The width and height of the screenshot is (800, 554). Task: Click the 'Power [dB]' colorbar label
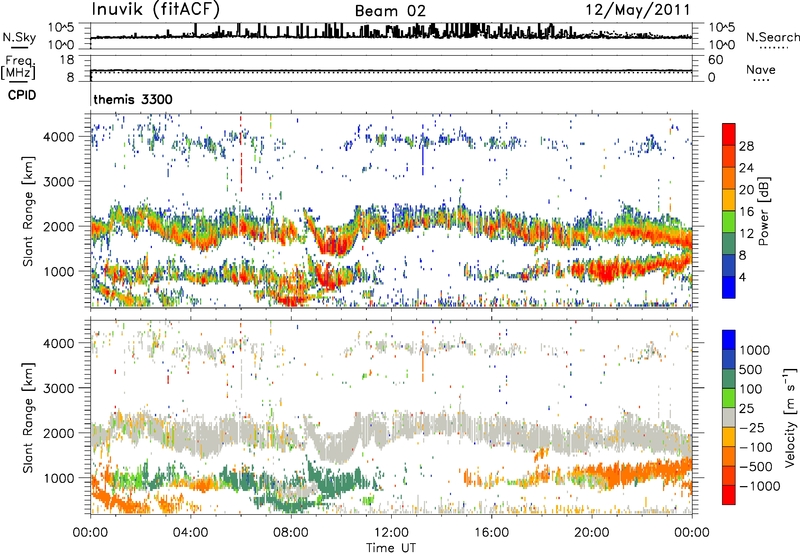[763, 211]
